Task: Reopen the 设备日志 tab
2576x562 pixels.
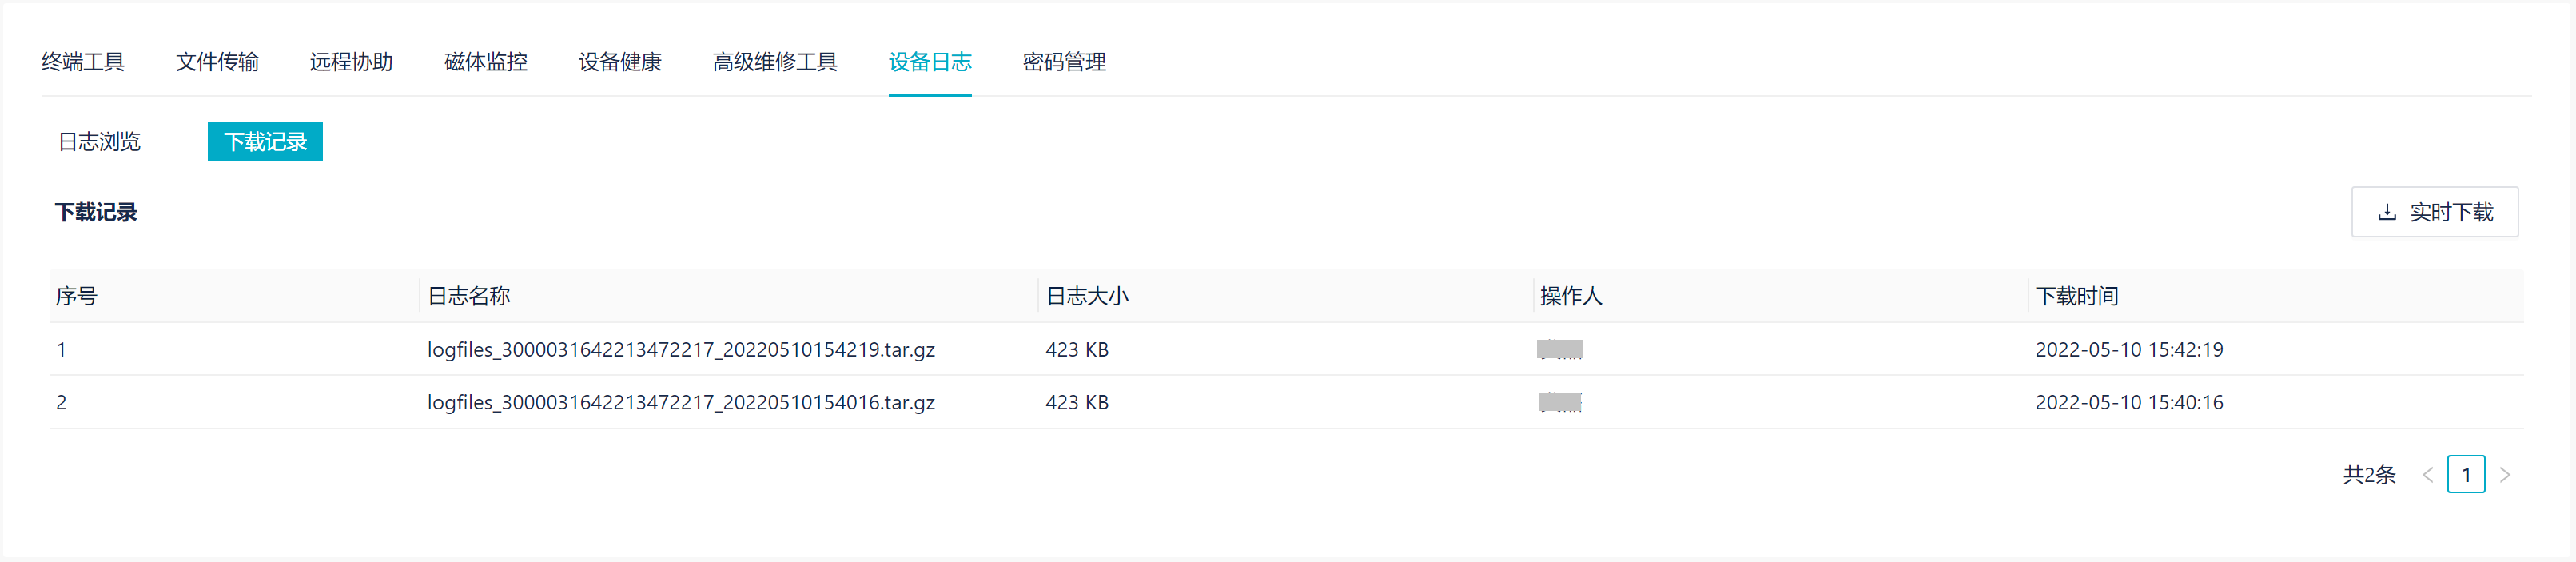Action: 930,62
